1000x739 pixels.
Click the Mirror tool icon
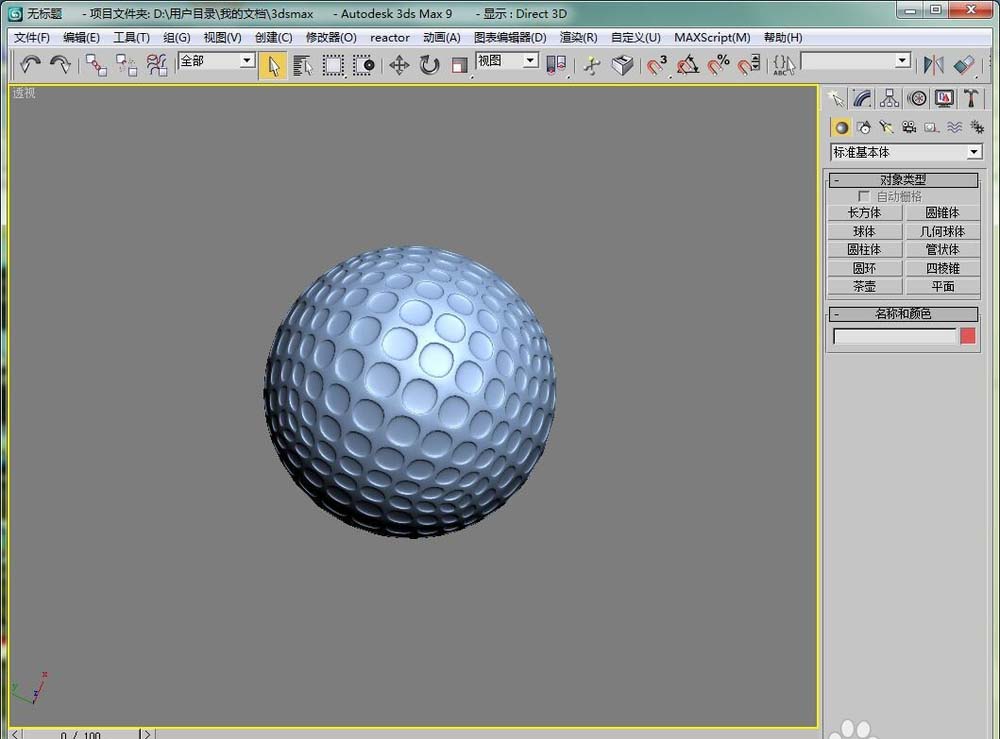tap(933, 65)
